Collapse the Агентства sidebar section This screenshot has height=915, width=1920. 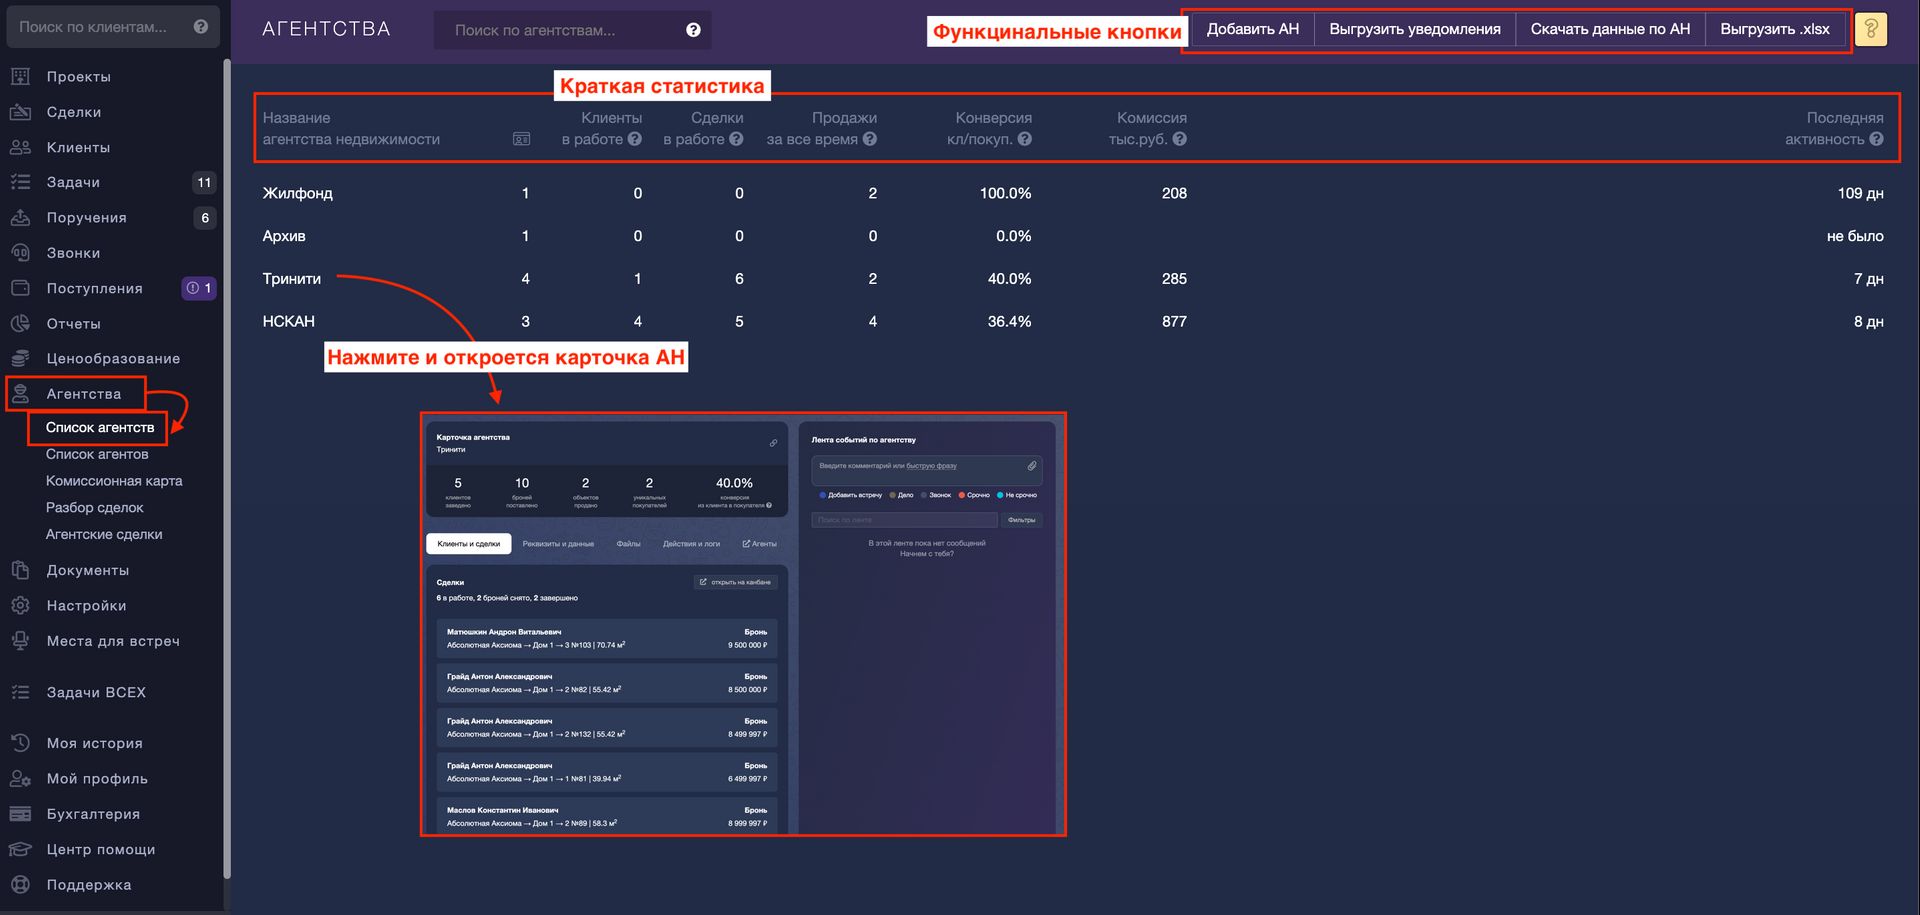click(x=83, y=394)
